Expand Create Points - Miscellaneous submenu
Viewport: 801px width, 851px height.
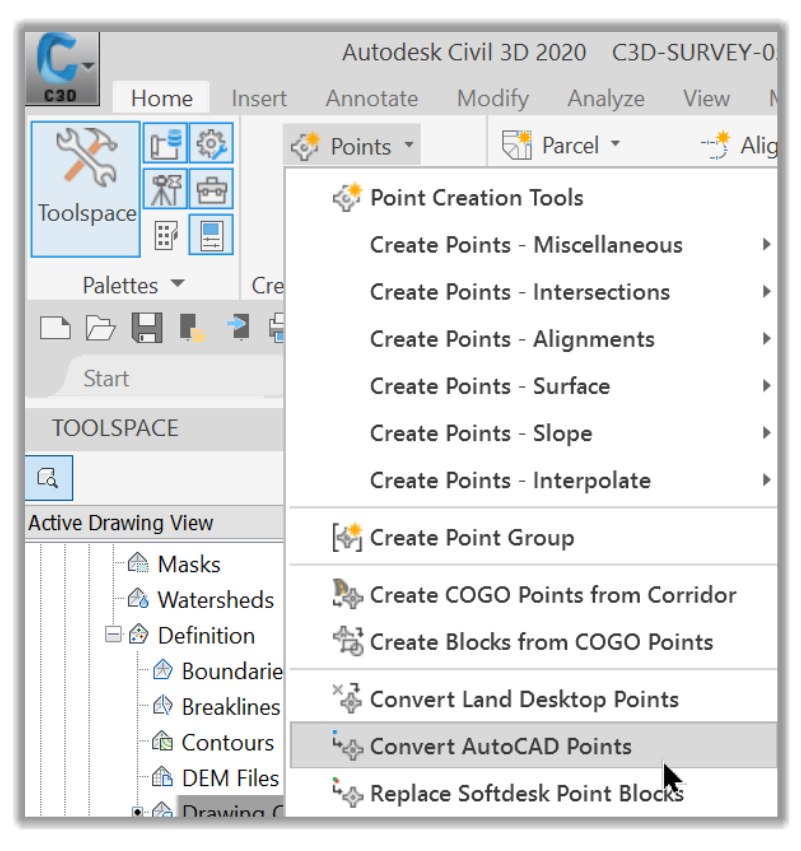(533, 245)
